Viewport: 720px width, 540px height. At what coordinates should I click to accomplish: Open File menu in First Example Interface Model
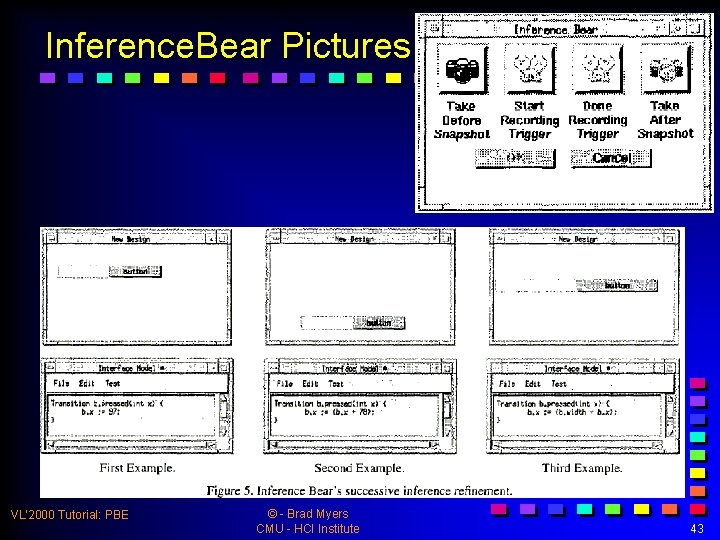click(61, 383)
